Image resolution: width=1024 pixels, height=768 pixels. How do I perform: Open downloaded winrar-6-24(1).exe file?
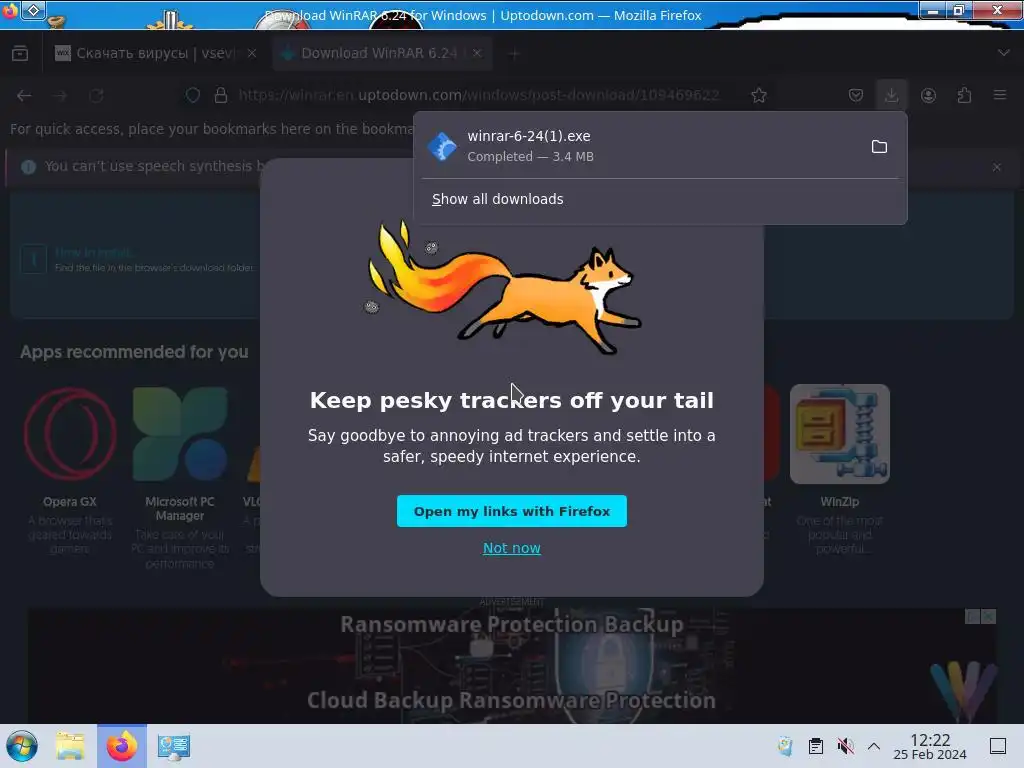pos(640,146)
